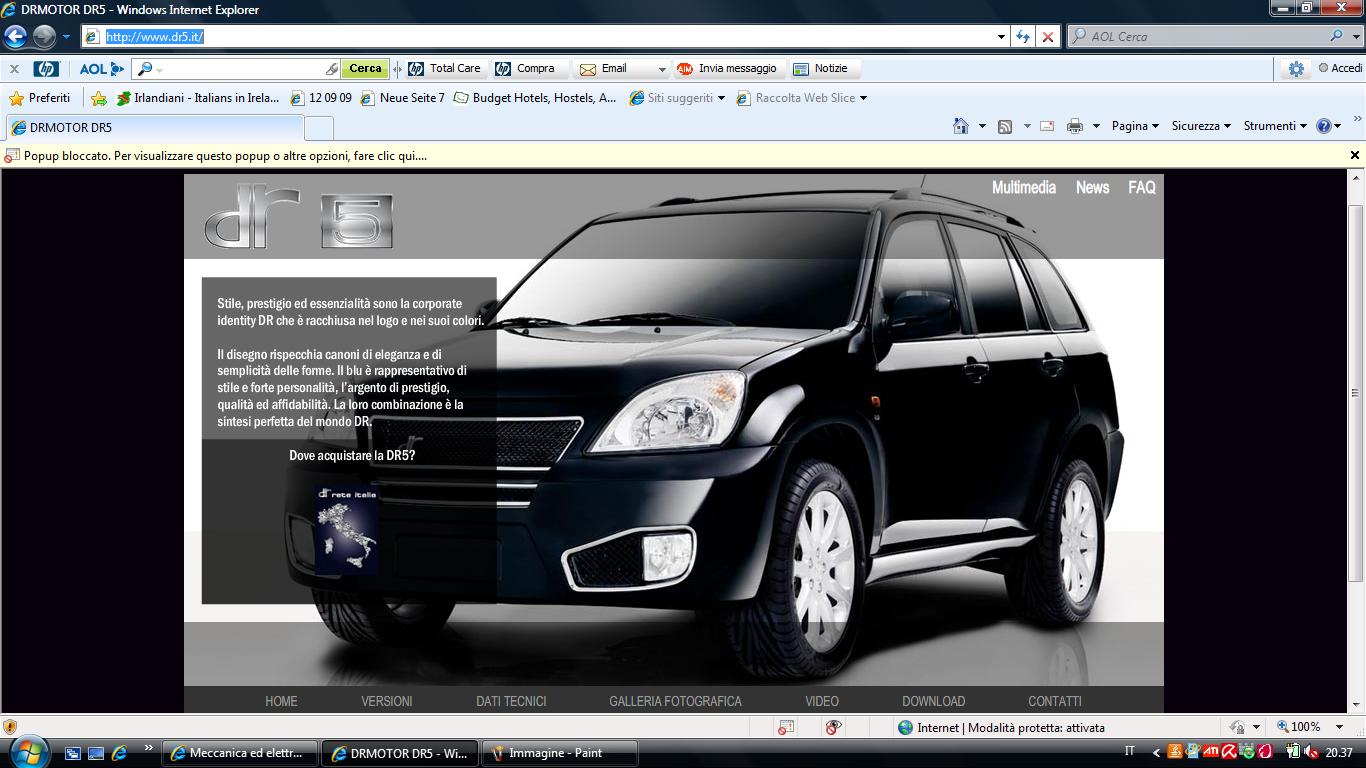The width and height of the screenshot is (1366, 768).
Task: Click the stop loading red X icon
Action: tap(1048, 37)
